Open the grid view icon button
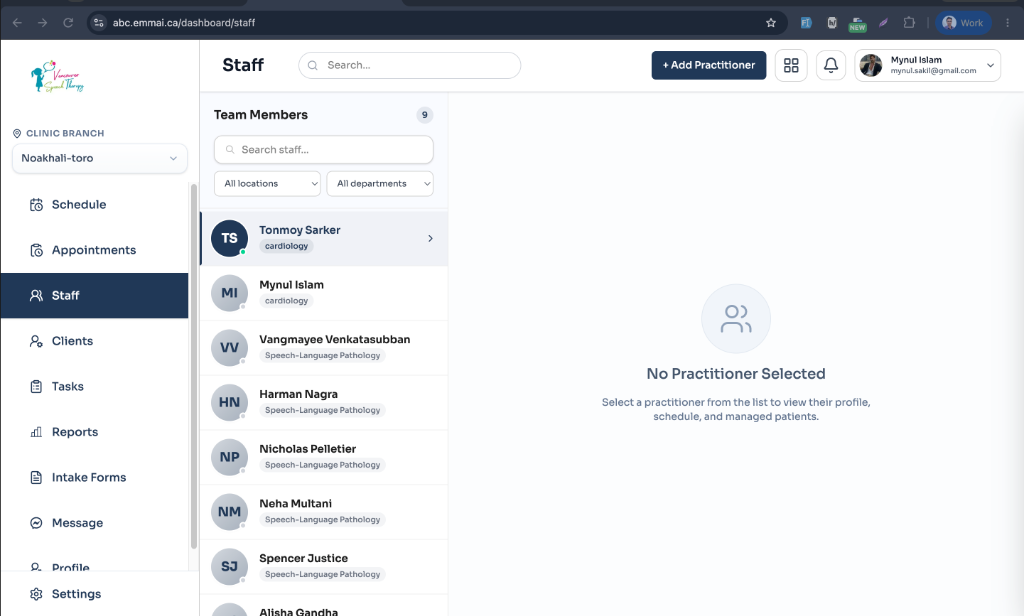 [792, 65]
